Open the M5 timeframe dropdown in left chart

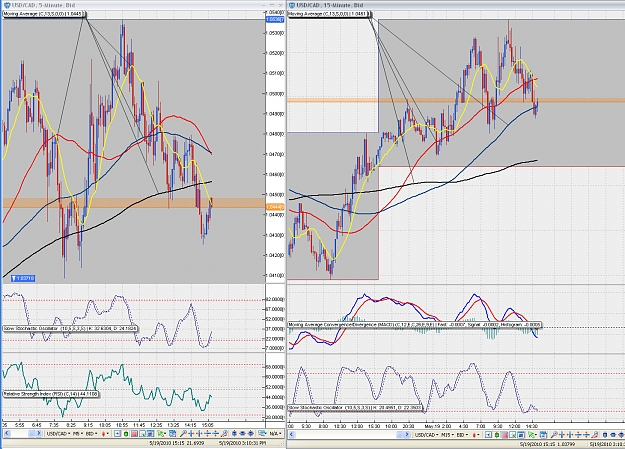tap(78, 433)
